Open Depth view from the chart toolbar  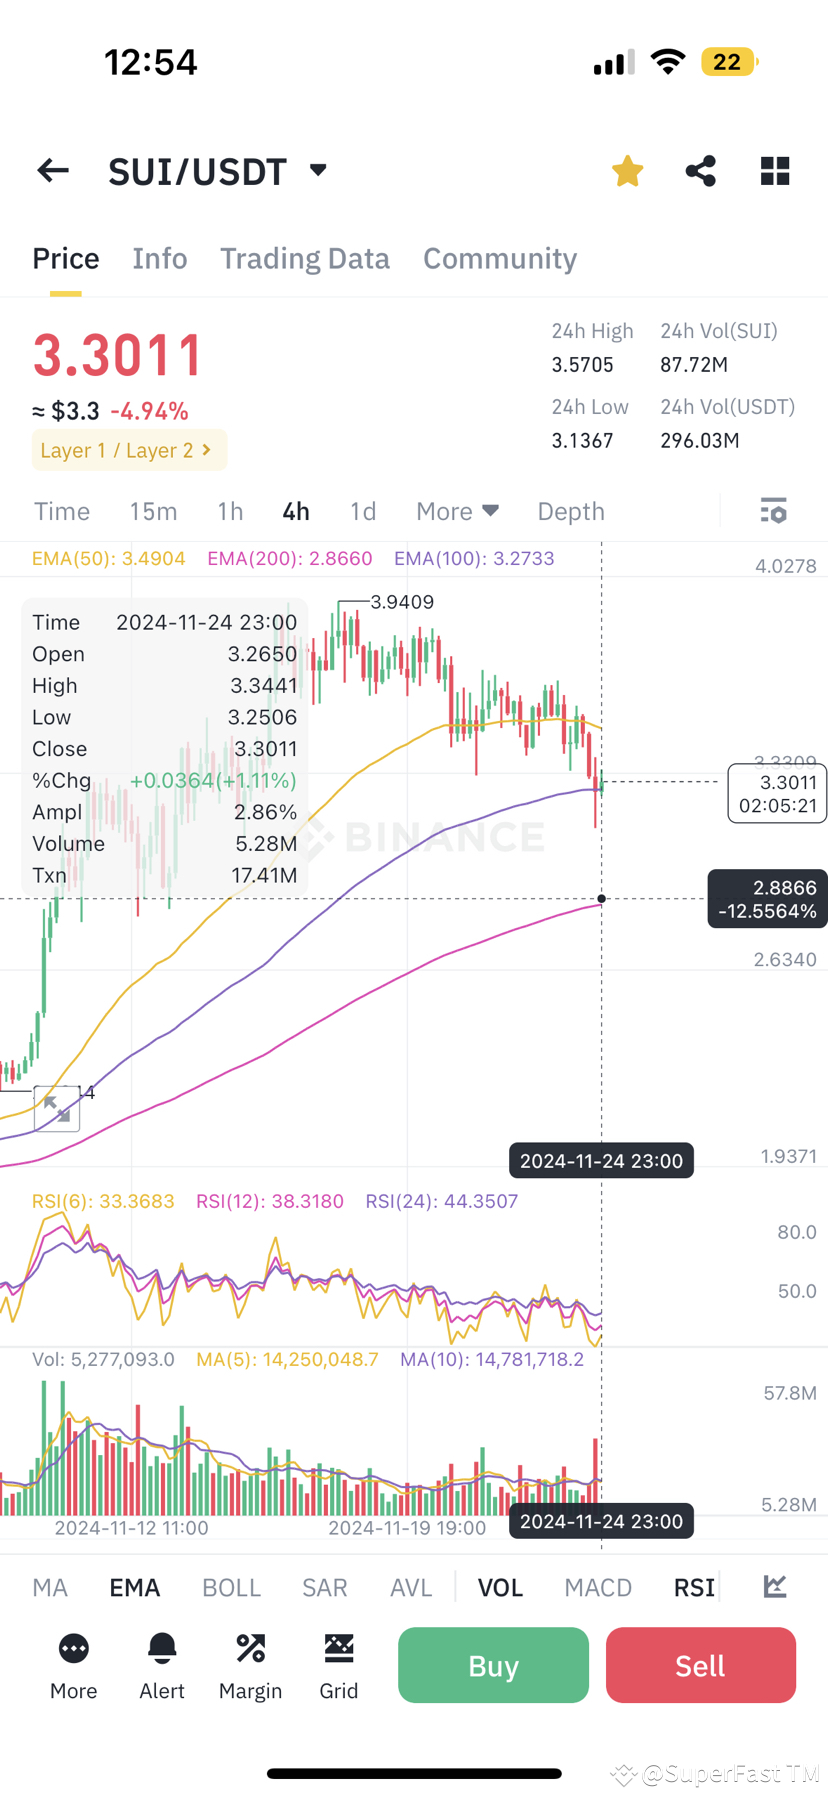coord(570,511)
